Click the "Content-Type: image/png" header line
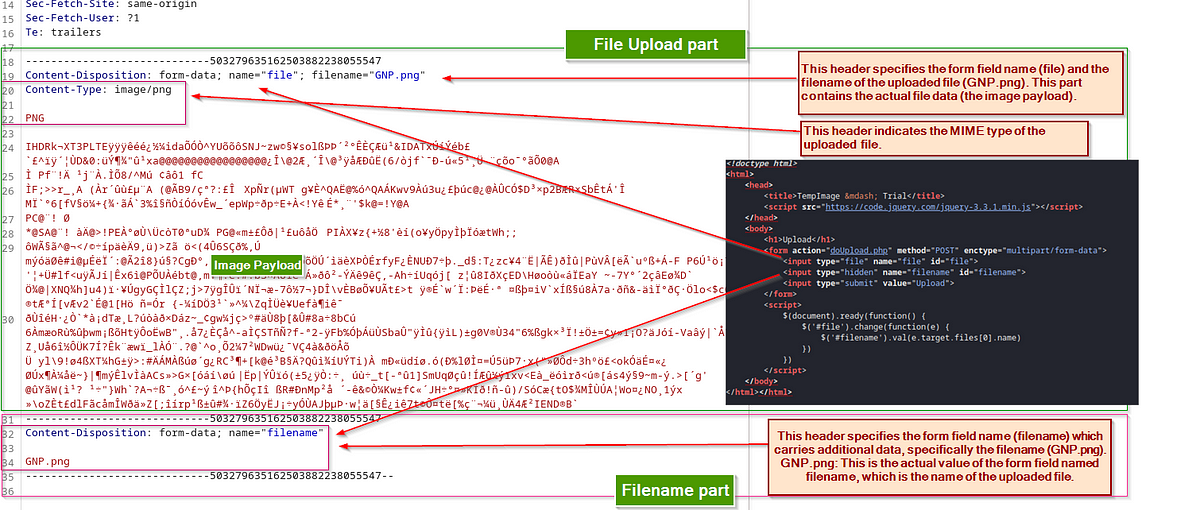The image size is (1200, 510). (x=98, y=89)
